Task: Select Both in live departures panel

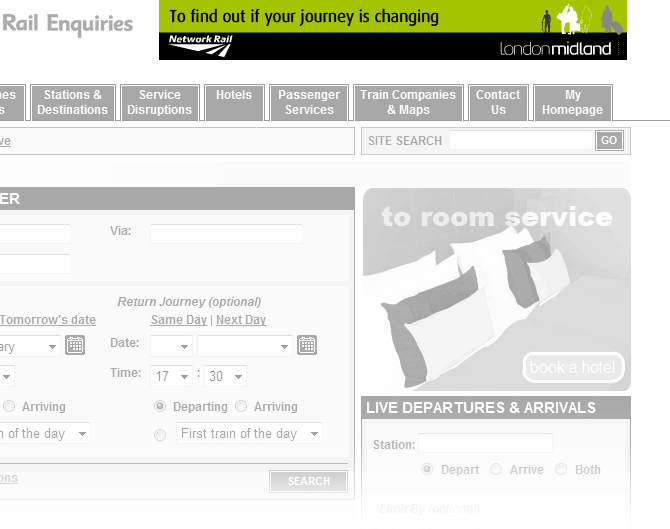Action: tap(561, 469)
